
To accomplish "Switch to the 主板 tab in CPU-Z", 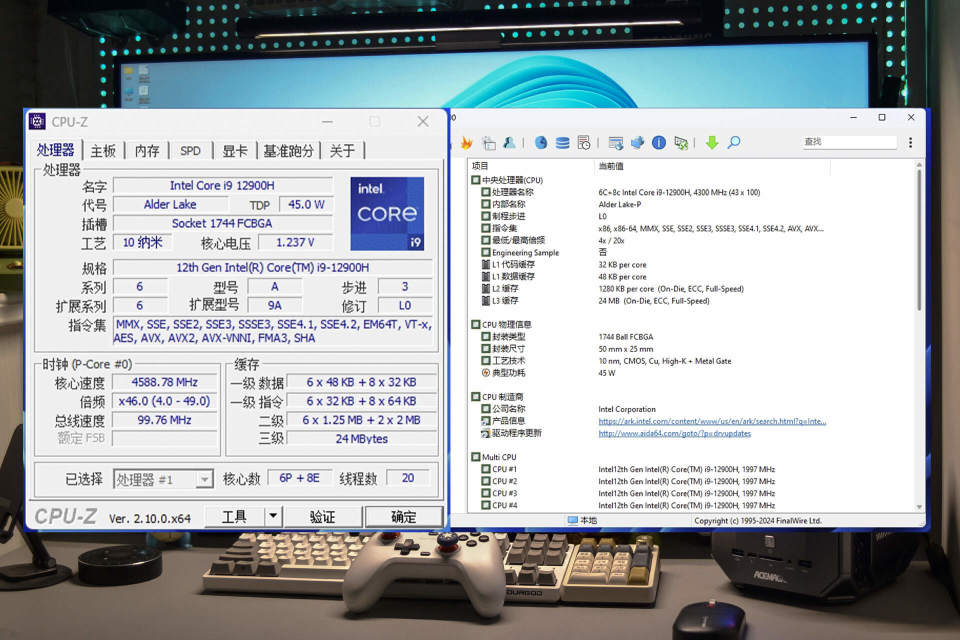I will click(103, 151).
